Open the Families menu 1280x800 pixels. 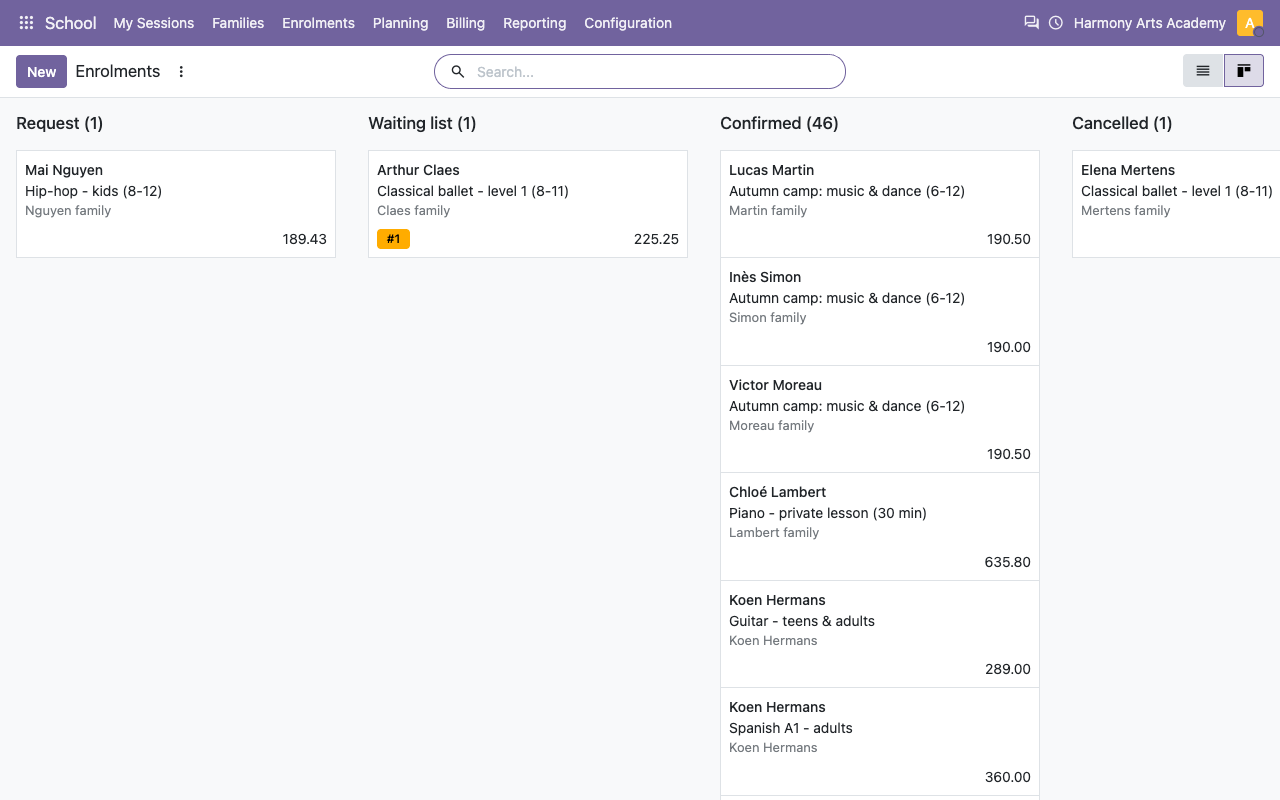[x=238, y=23]
